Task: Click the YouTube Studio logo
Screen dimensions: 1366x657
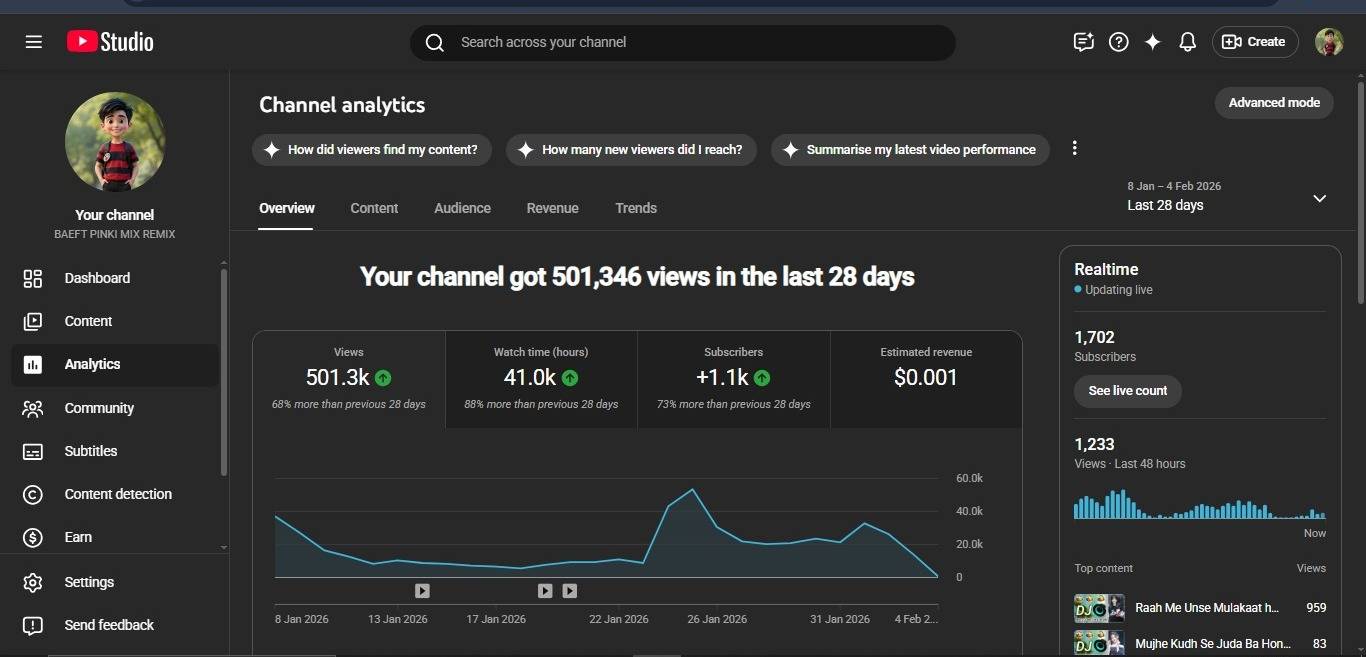Action: (x=111, y=42)
